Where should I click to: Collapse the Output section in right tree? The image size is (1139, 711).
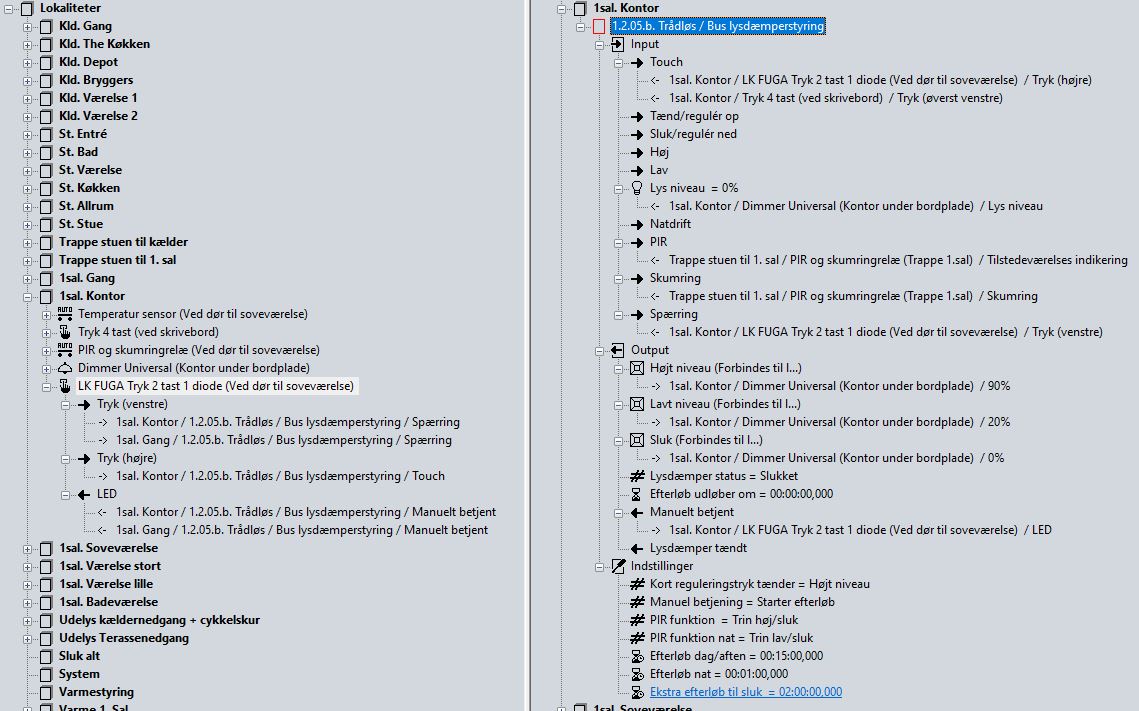pyautogui.click(x=599, y=350)
